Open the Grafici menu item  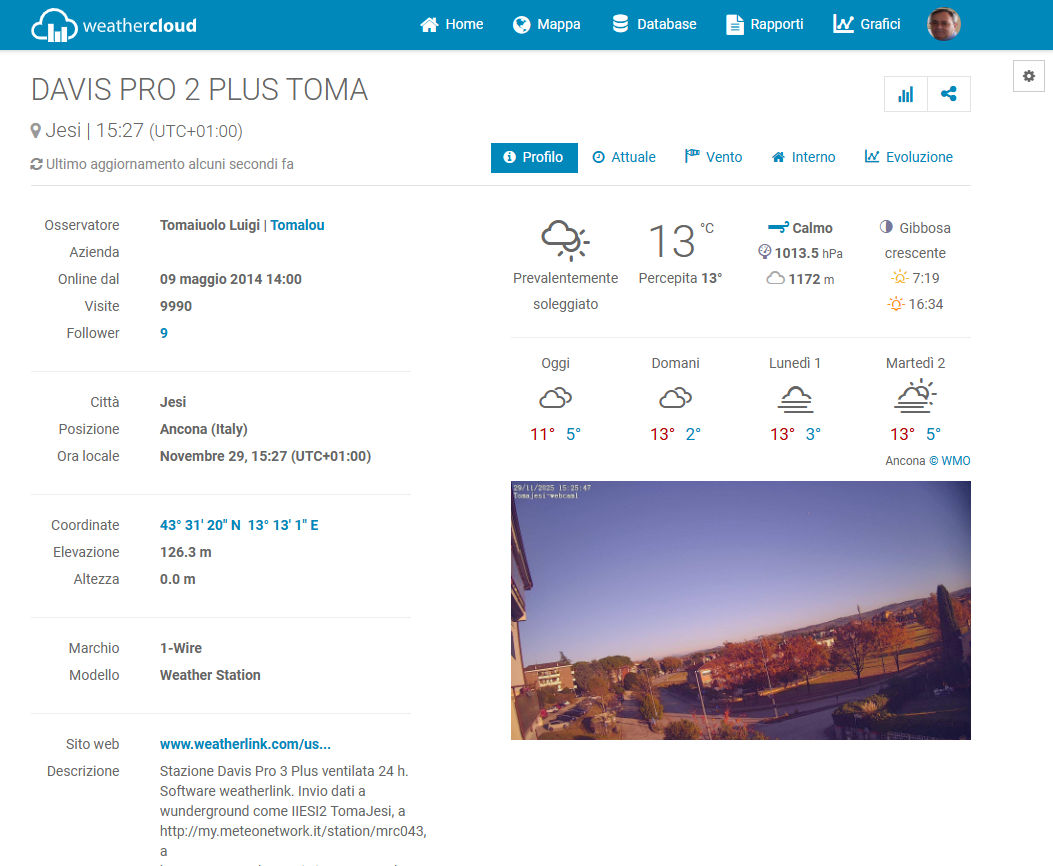click(x=867, y=24)
